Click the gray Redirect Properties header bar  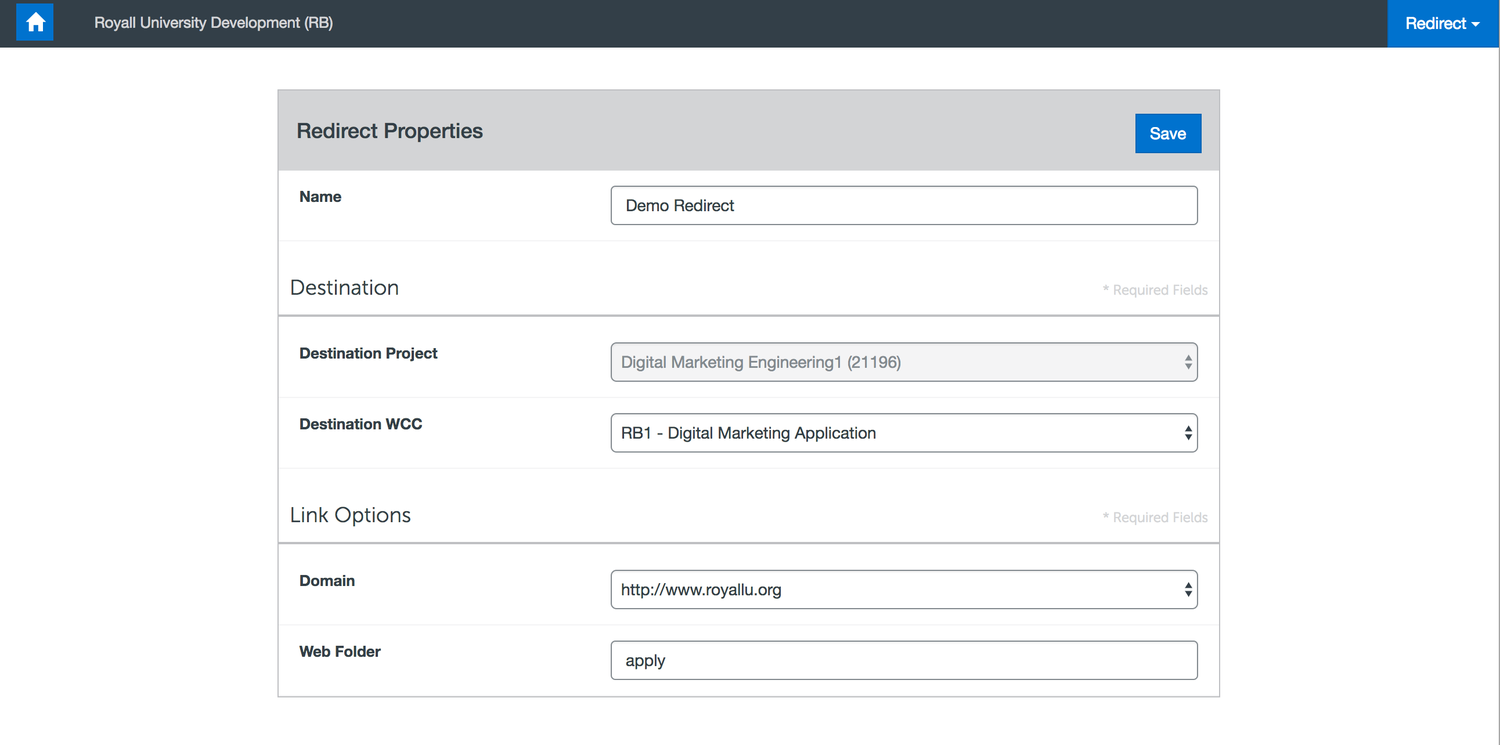tap(800, 132)
